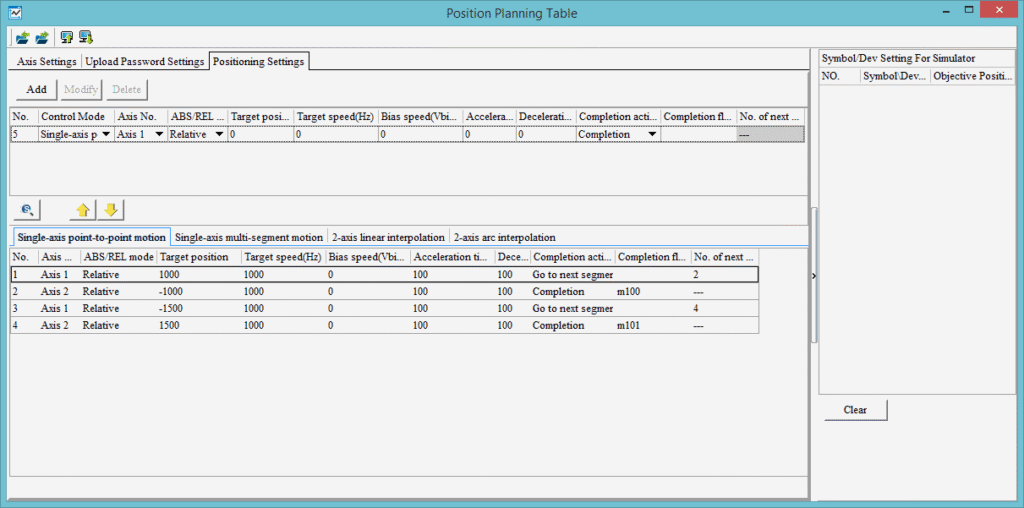Open the Completion action dropdown in row 5
The image size is (1024, 508).
tap(652, 135)
